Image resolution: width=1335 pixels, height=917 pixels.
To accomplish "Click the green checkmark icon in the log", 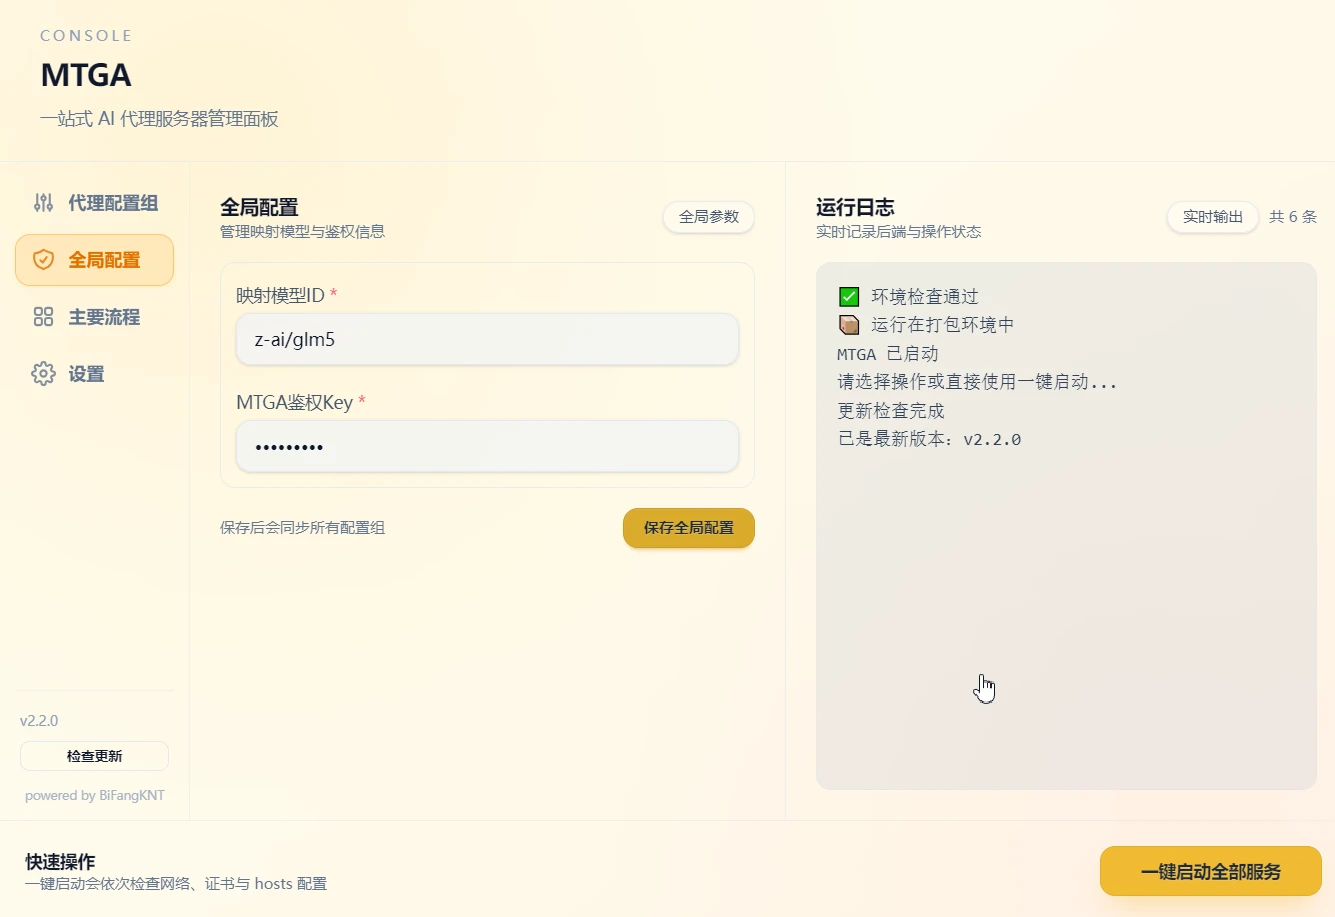I will 849,297.
